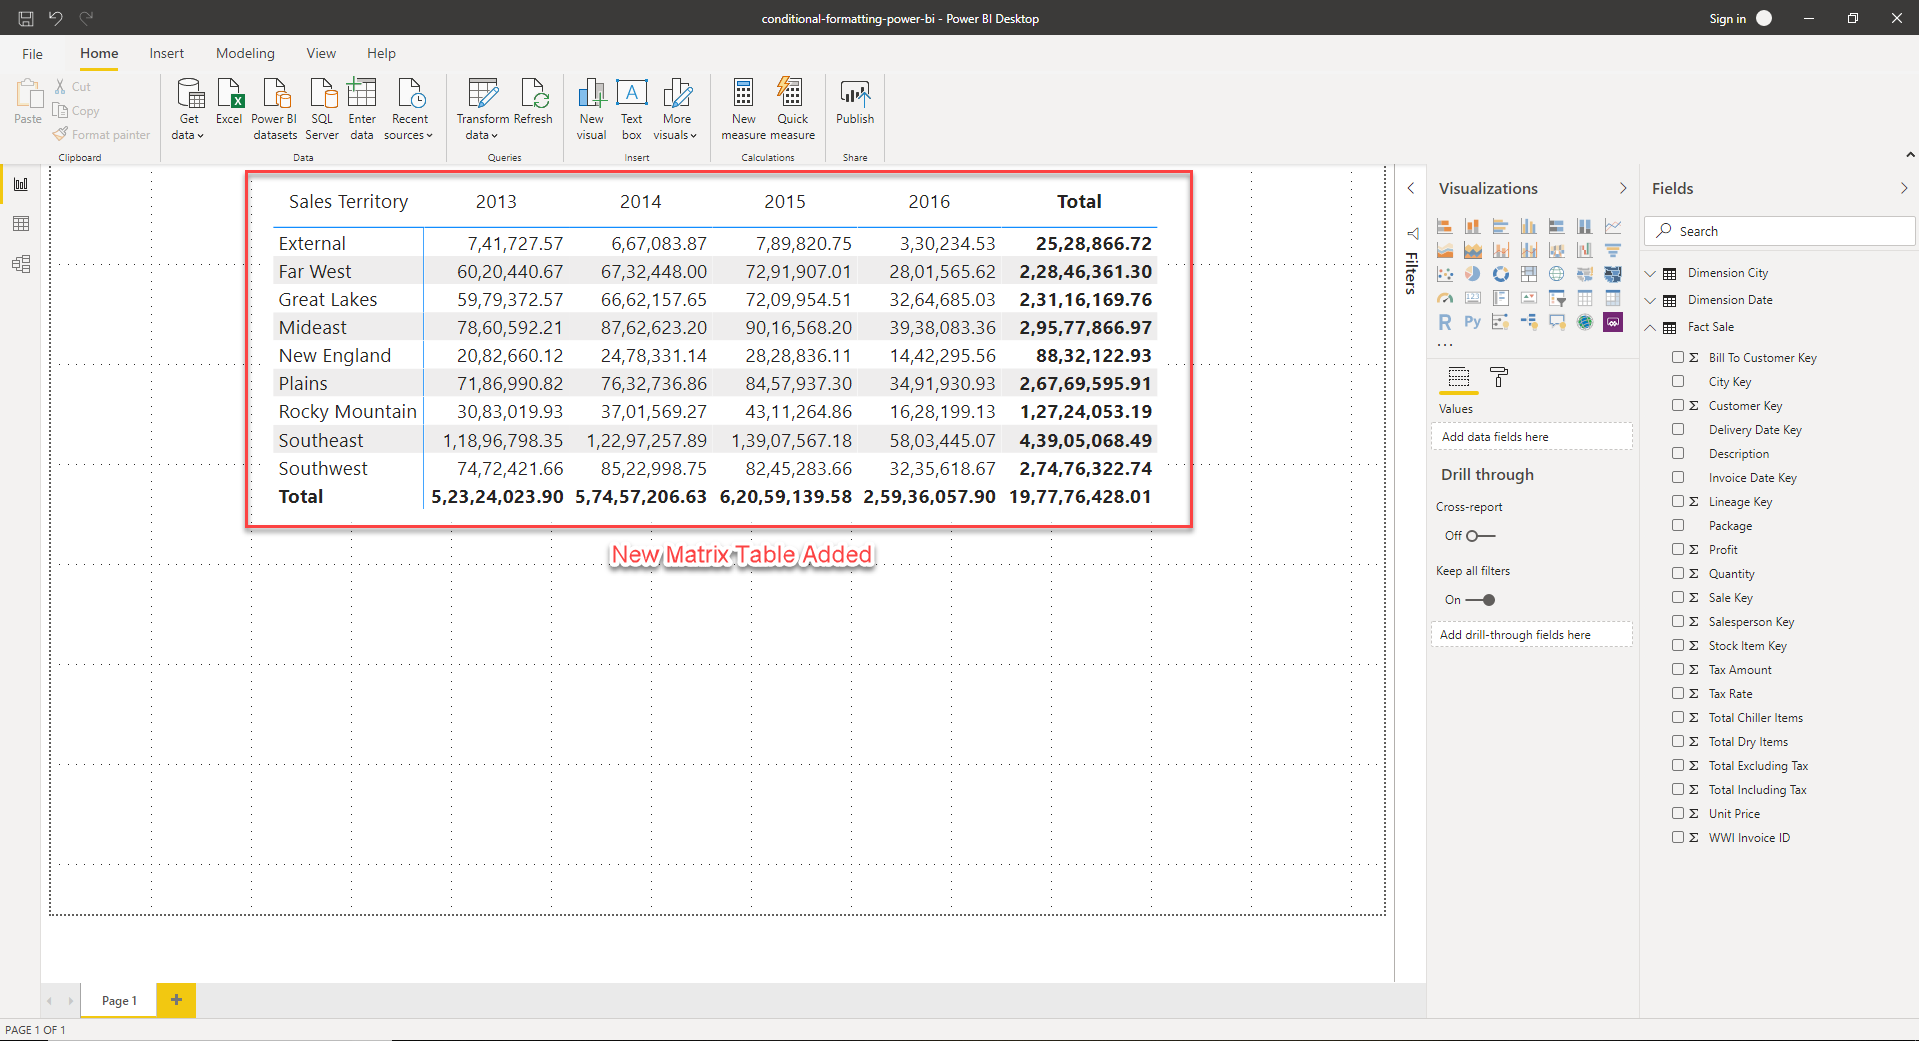Switch to Data view in left sidebar
The width and height of the screenshot is (1919, 1041).
tap(21, 224)
